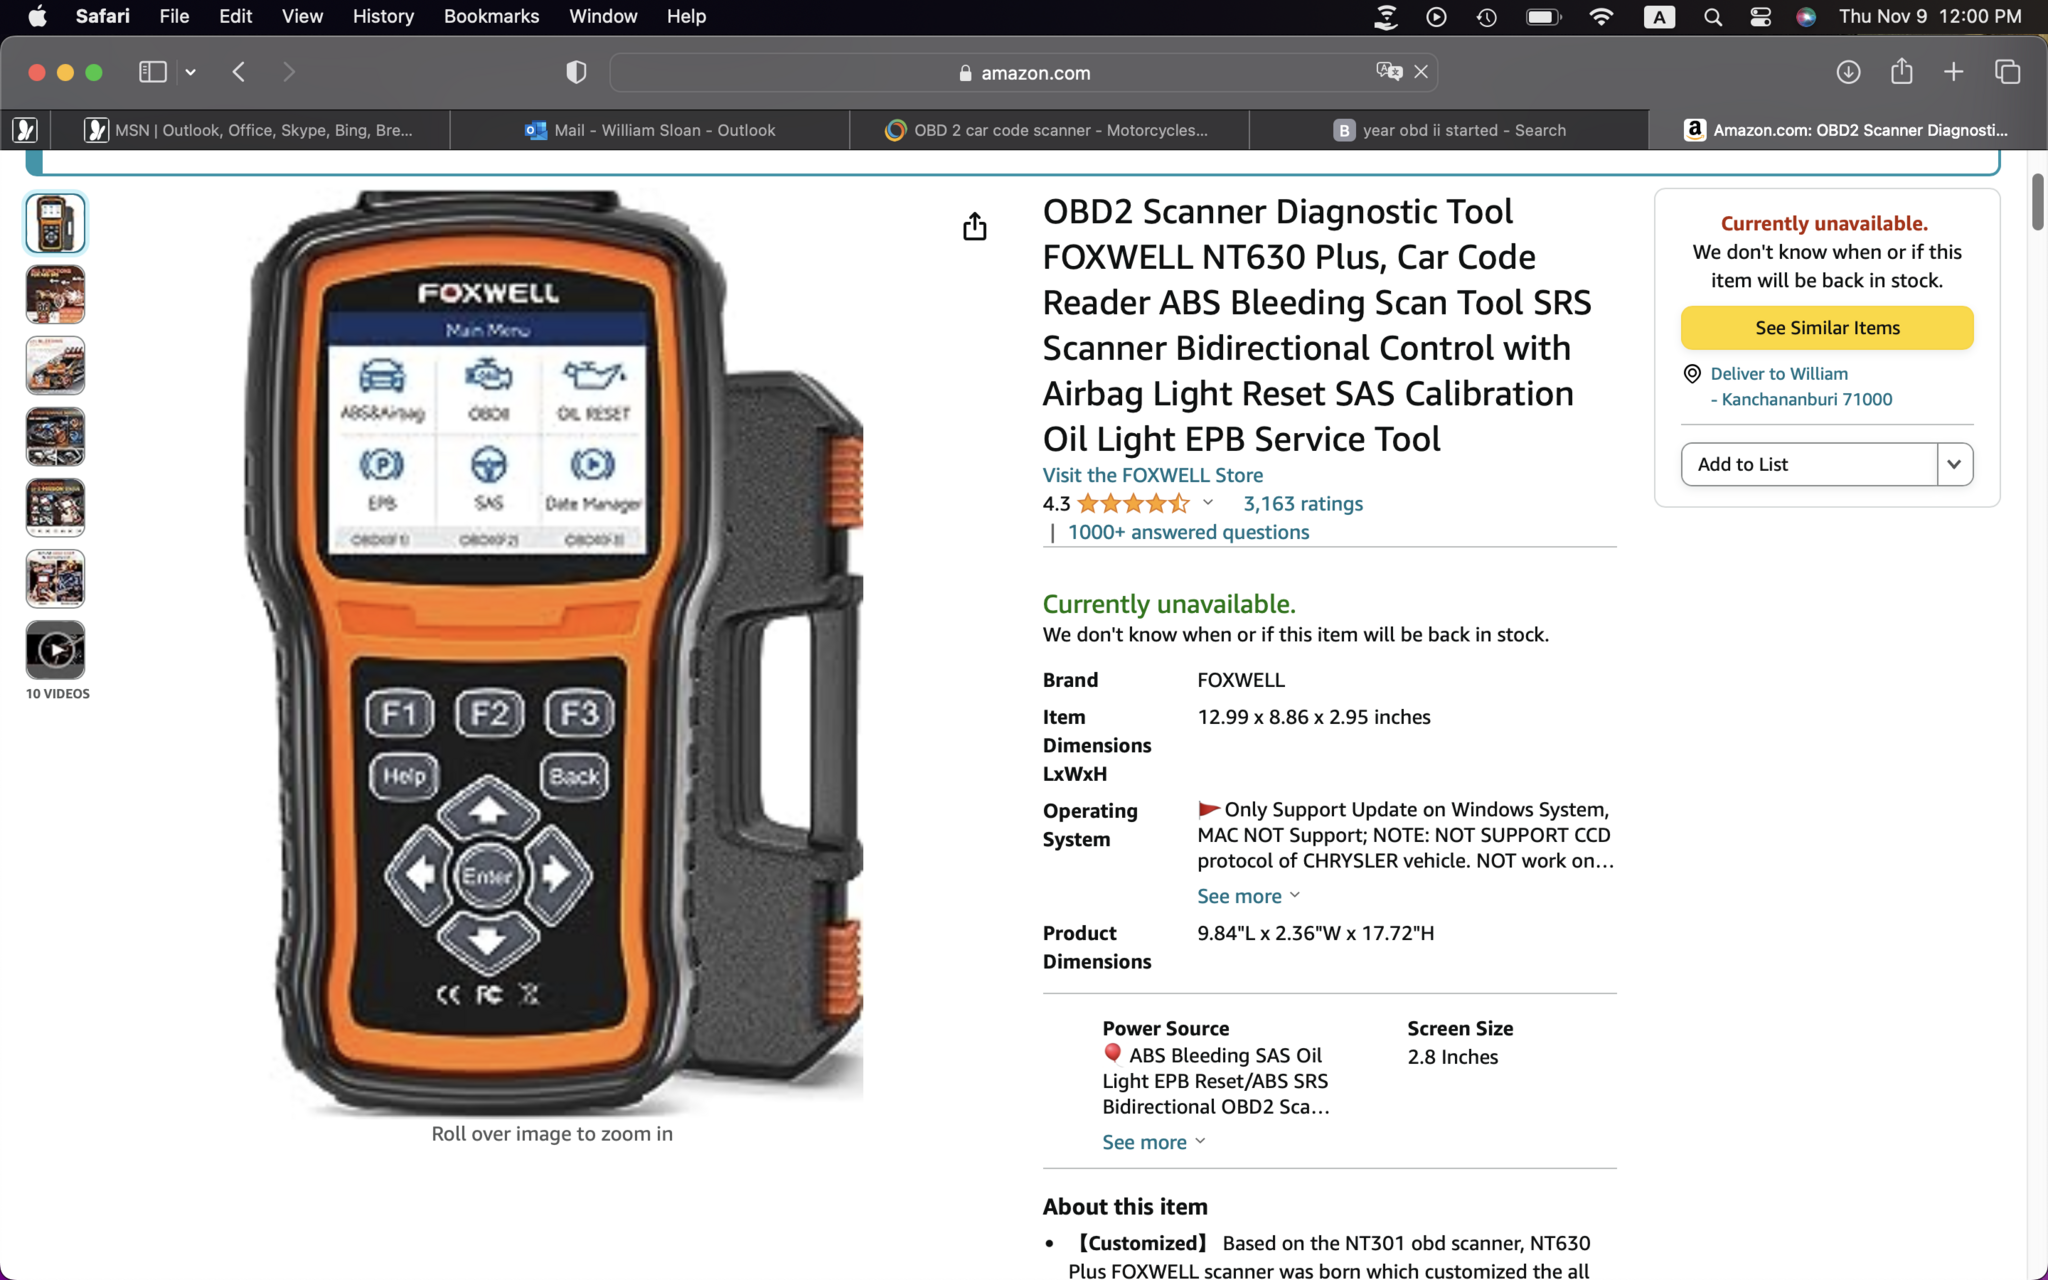Expand See more under Operating System
The image size is (2048, 1280).
click(1248, 896)
